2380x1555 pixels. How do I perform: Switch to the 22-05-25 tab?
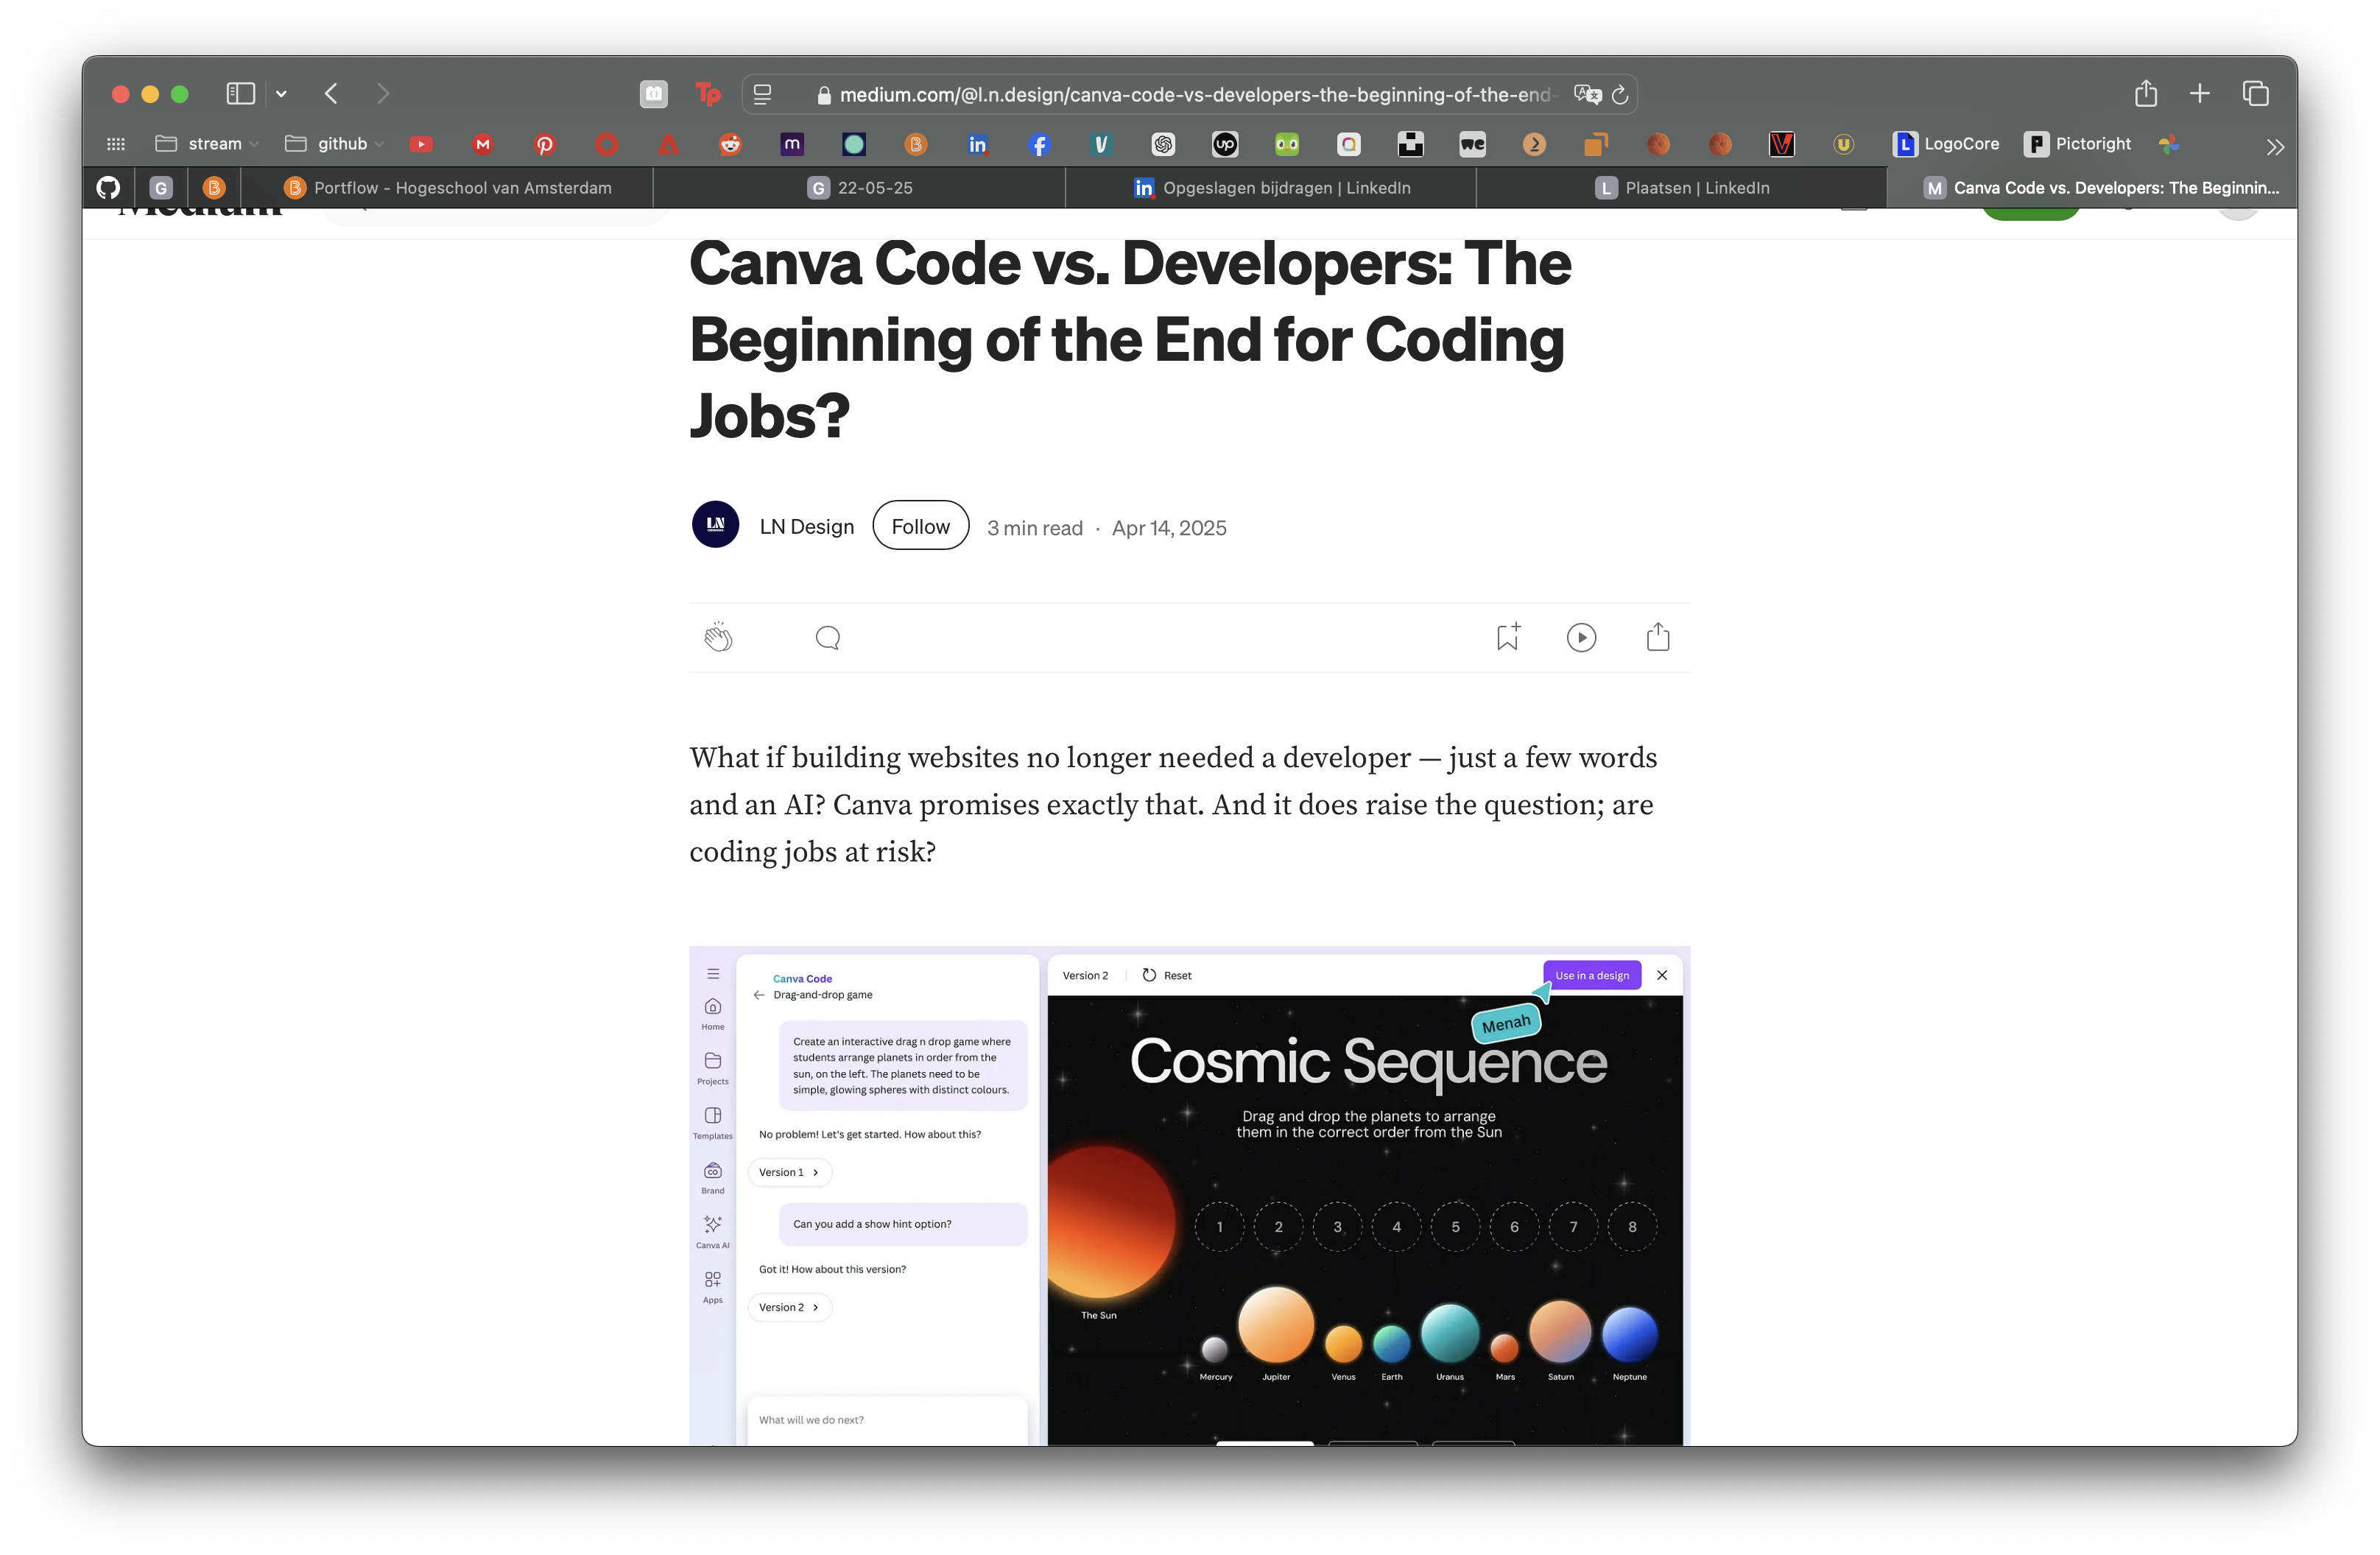pos(860,188)
